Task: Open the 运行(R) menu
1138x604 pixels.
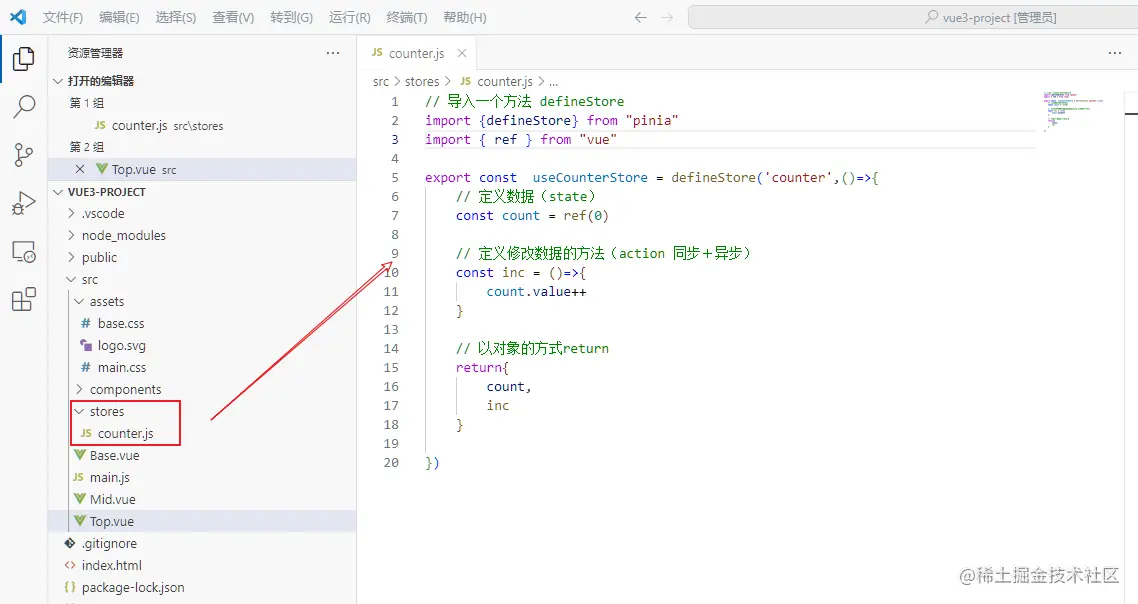Action: [x=349, y=17]
